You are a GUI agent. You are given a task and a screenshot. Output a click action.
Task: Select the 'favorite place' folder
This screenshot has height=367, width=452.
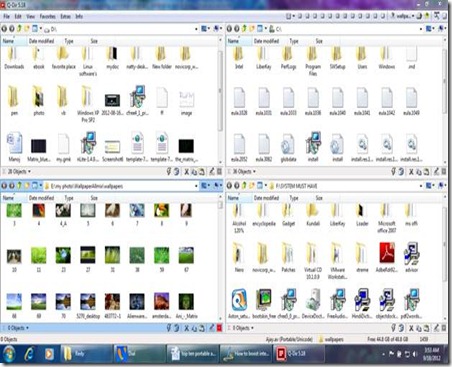63,57
